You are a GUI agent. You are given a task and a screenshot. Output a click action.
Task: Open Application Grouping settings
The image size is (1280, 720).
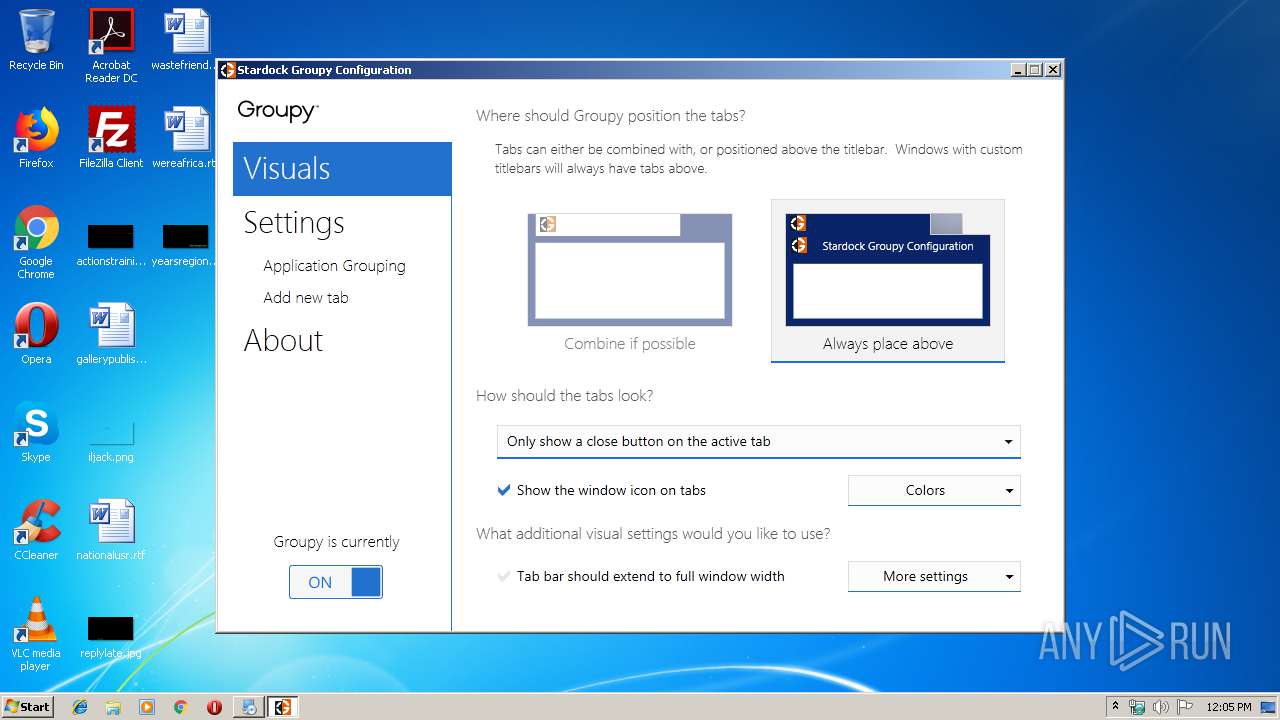(x=334, y=266)
